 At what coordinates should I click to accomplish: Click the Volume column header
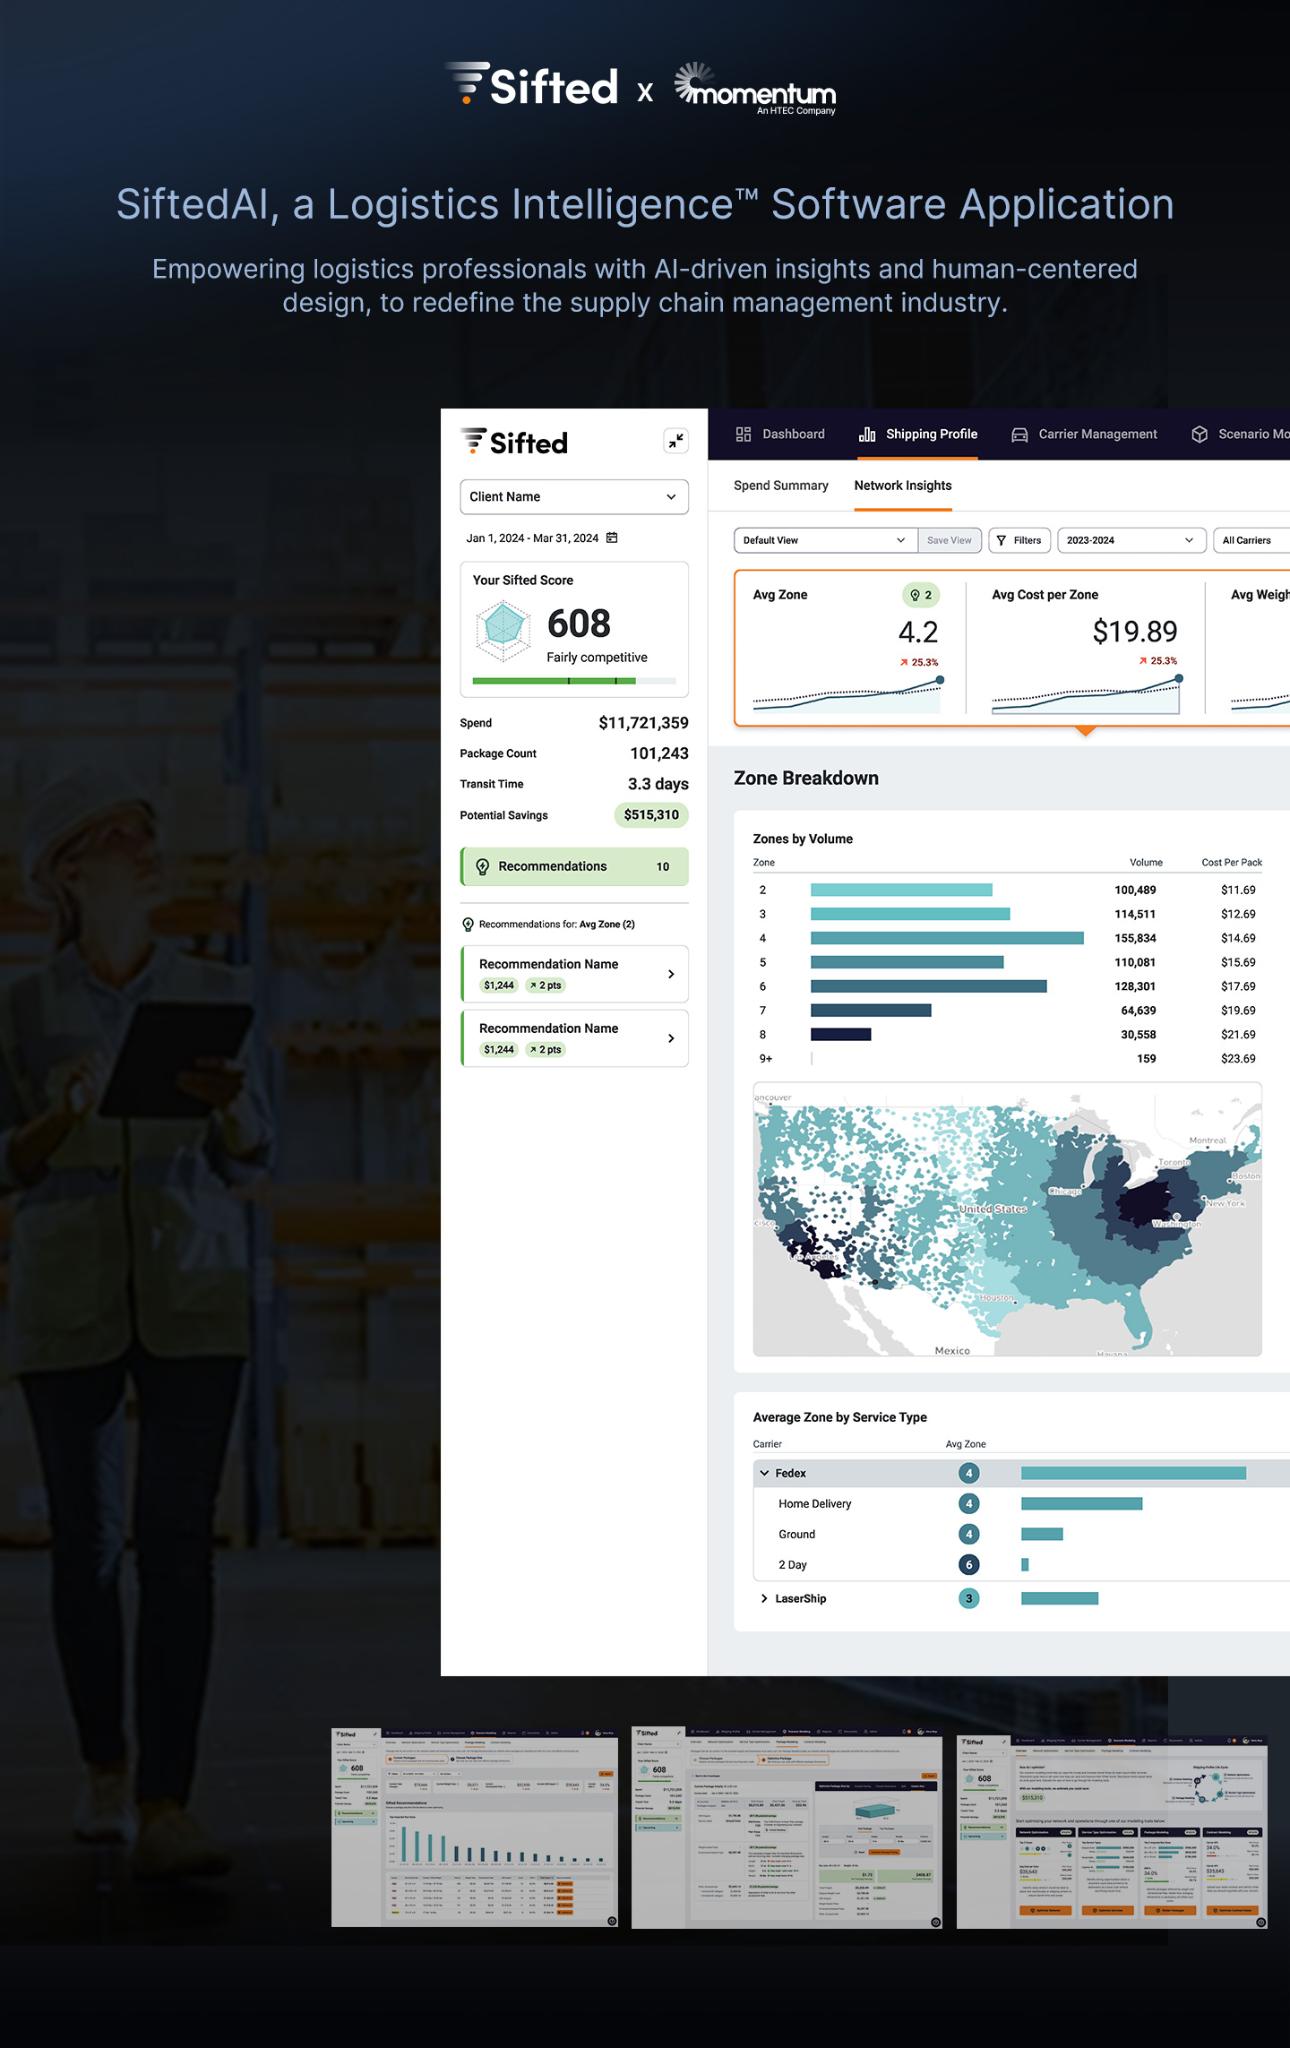1146,862
